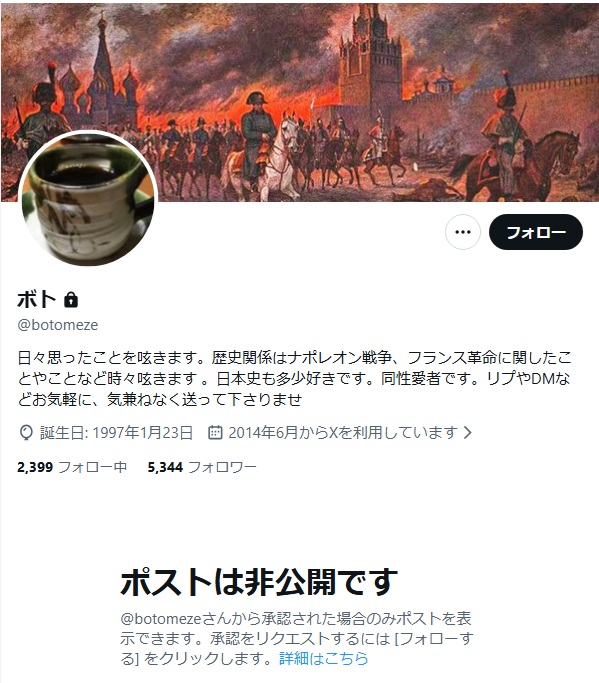Expand the chevron after Xを利用しています
The height and width of the screenshot is (683, 599).
click(467, 433)
